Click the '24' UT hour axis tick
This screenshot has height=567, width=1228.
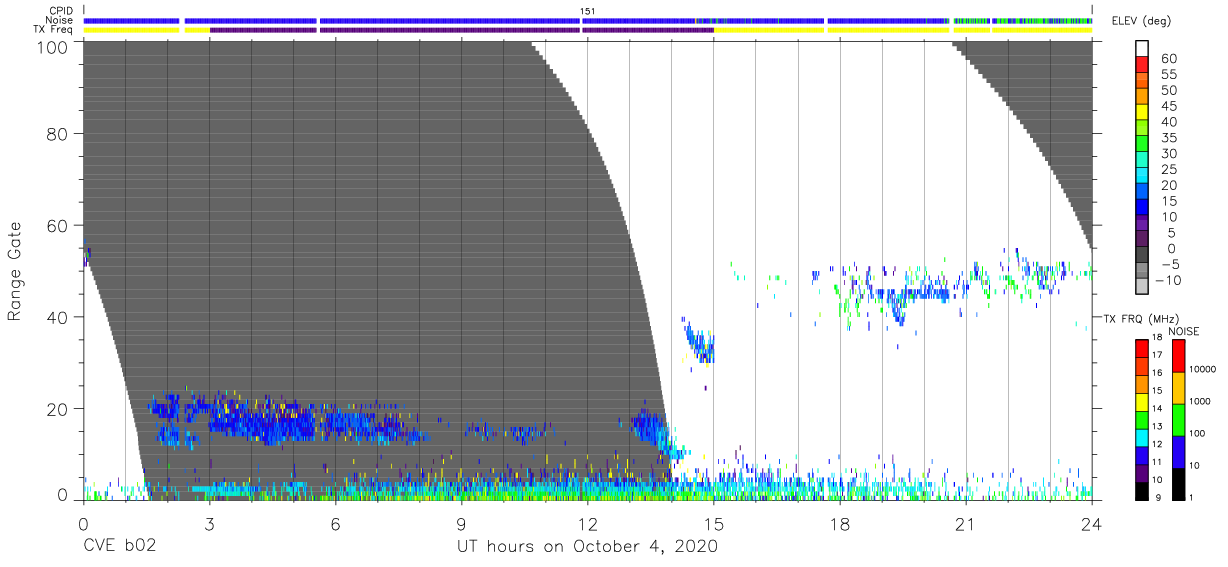1092,524
